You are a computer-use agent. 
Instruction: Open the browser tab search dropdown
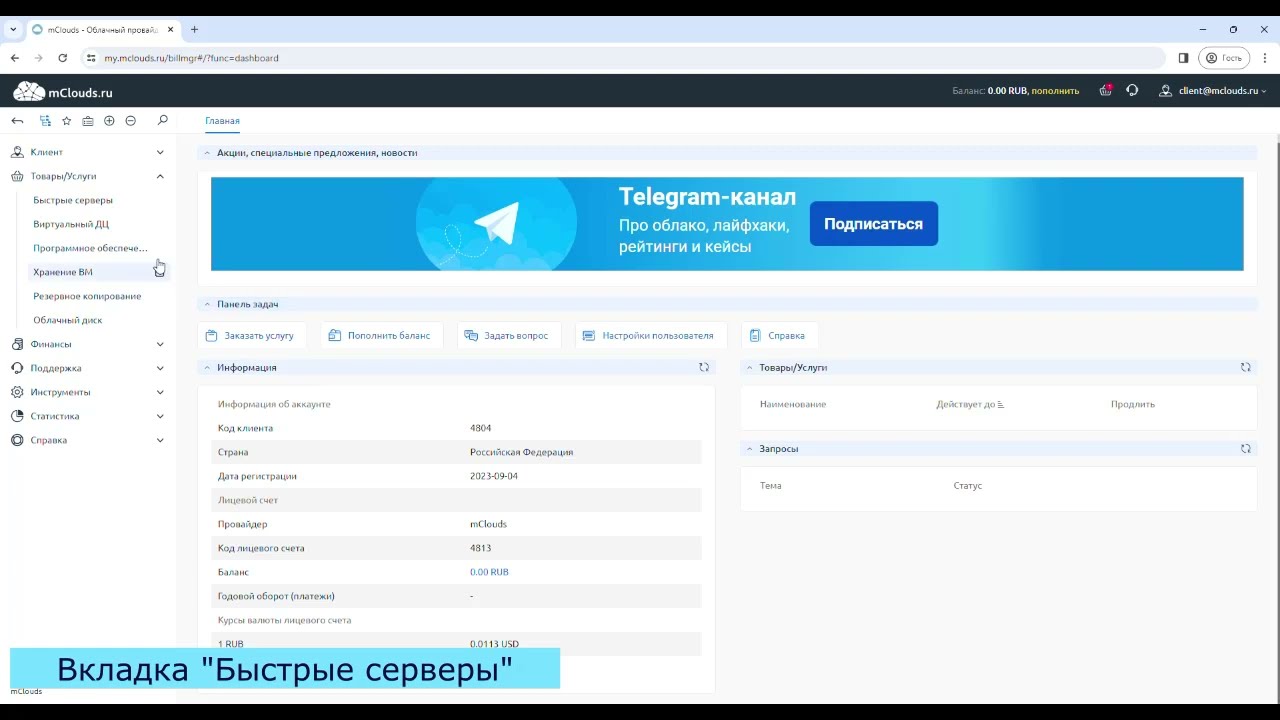click(13, 30)
